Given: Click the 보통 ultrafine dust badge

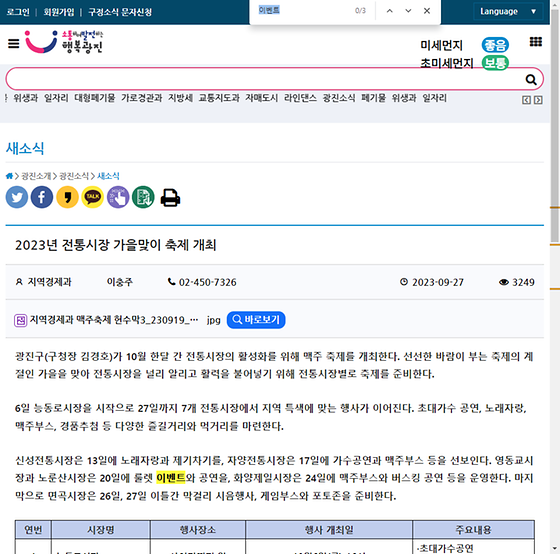Looking at the screenshot, I should (x=495, y=63).
